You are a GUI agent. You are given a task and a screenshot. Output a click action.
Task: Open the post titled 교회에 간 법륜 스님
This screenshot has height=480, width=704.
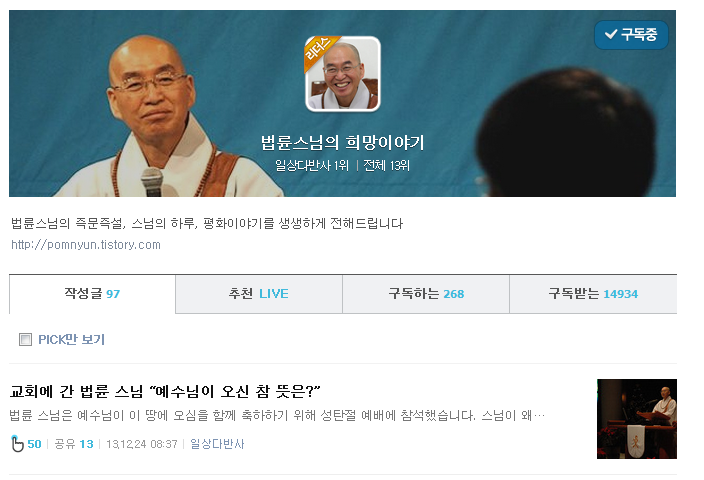165,392
